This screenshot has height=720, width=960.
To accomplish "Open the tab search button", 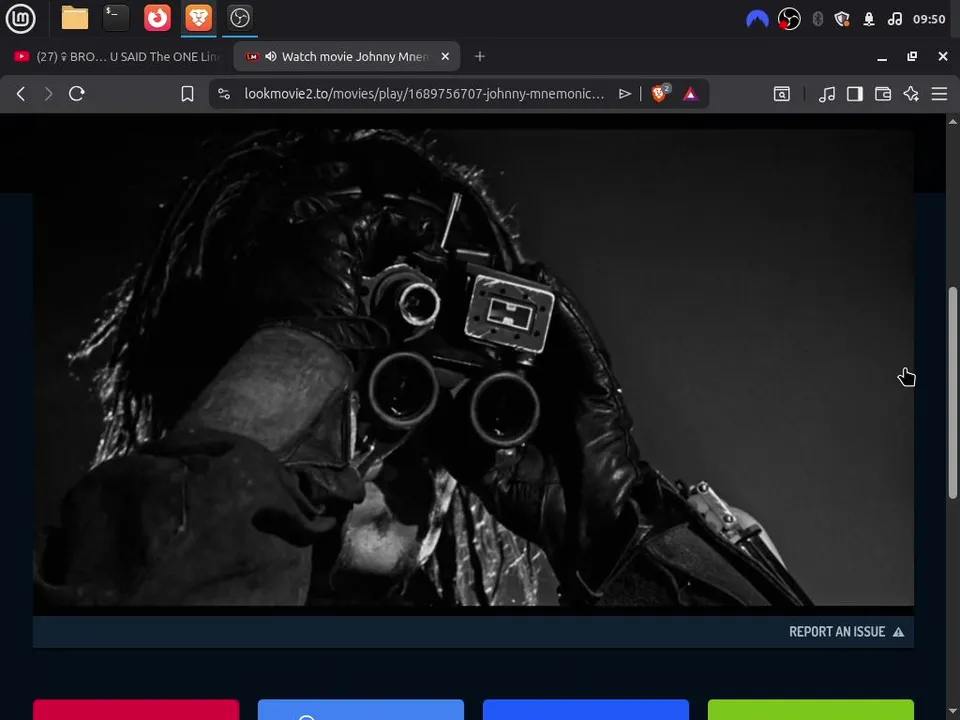I will tap(782, 94).
